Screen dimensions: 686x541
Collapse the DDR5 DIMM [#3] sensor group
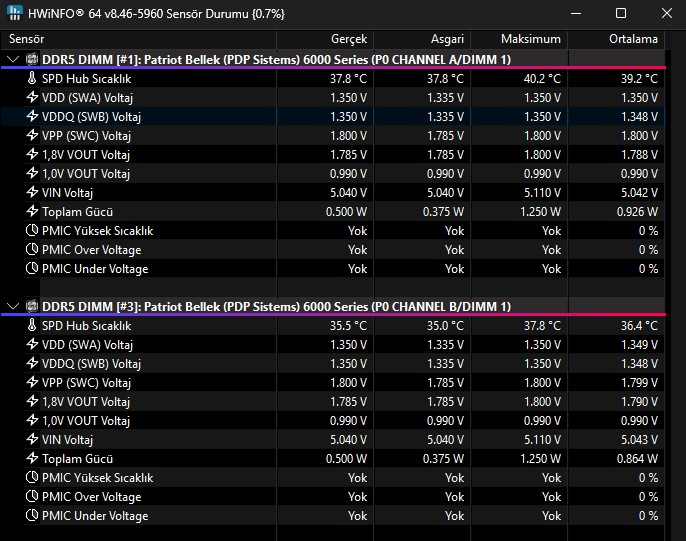tap(13, 306)
